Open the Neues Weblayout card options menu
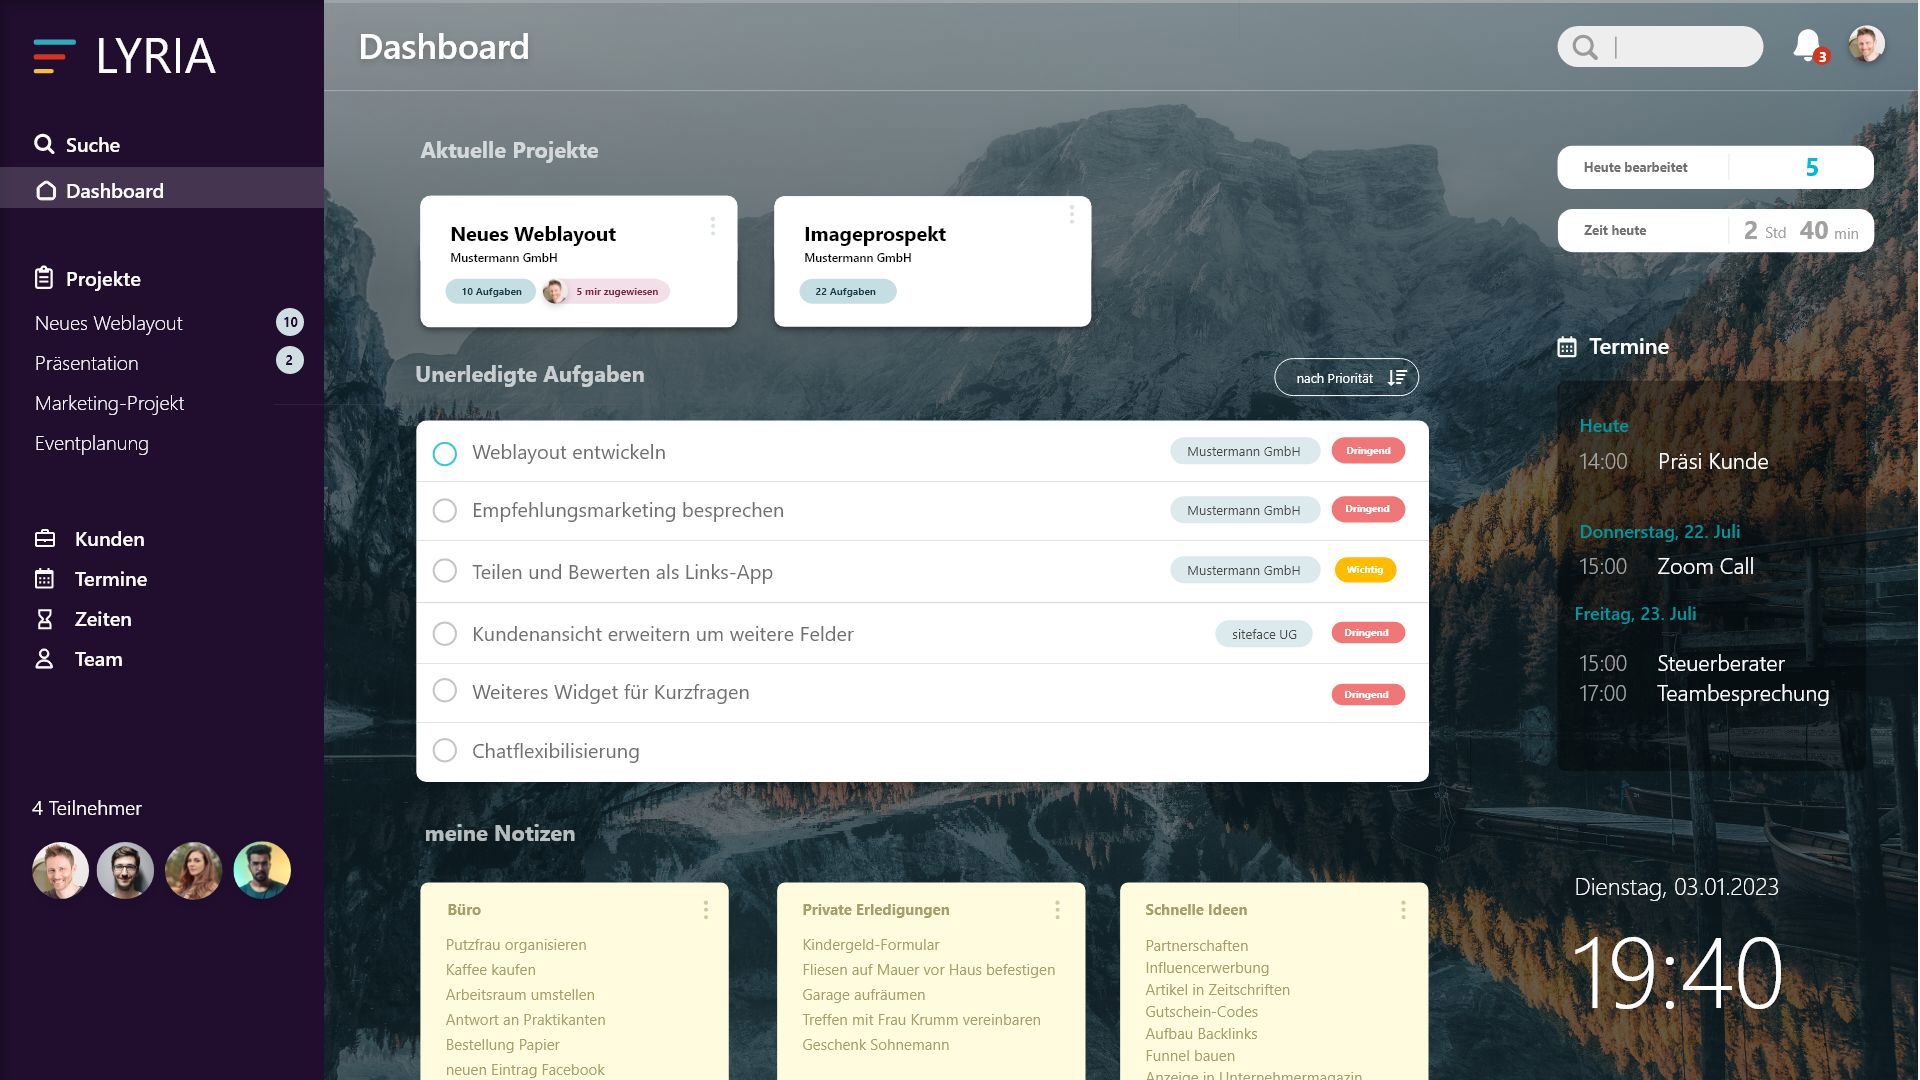This screenshot has height=1080, width=1920. (x=713, y=226)
